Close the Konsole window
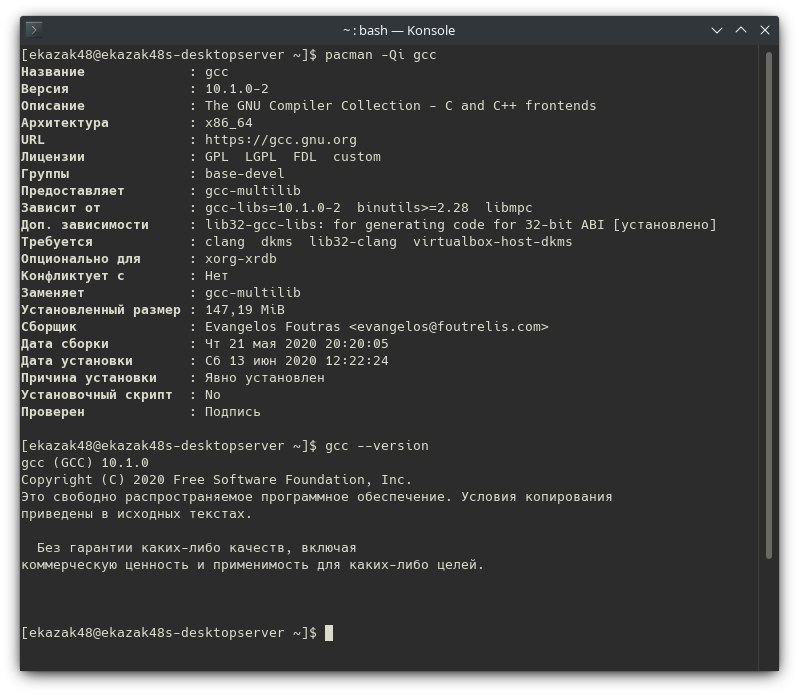799x695 pixels. point(765,31)
